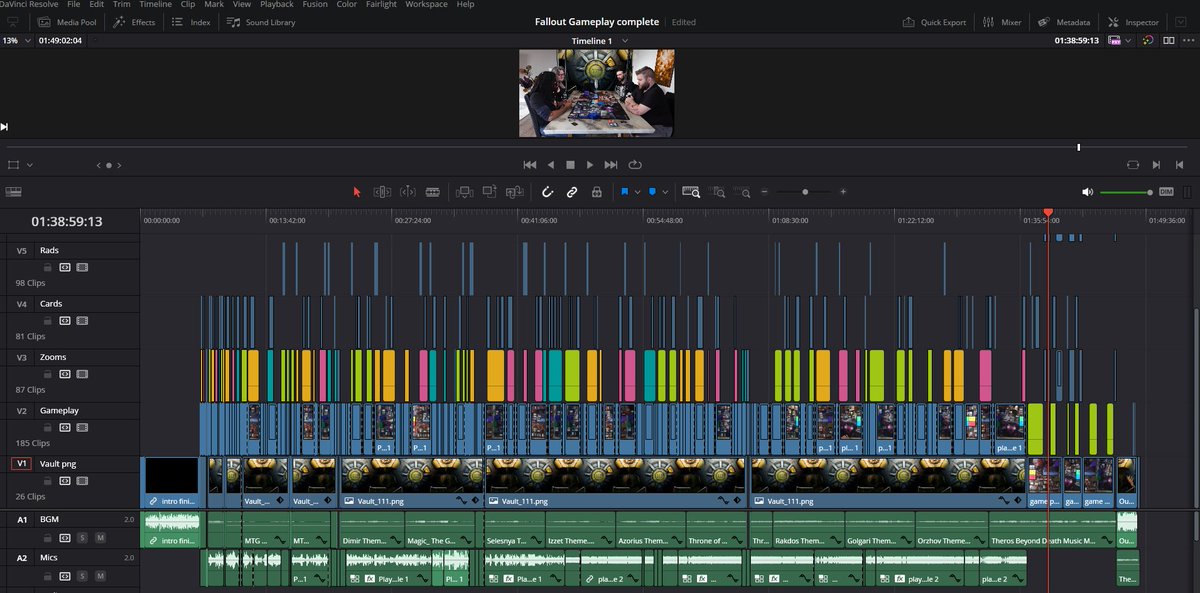Image resolution: width=1200 pixels, height=593 pixels.
Task: Click the viewer preview image
Action: pyautogui.click(x=596, y=94)
